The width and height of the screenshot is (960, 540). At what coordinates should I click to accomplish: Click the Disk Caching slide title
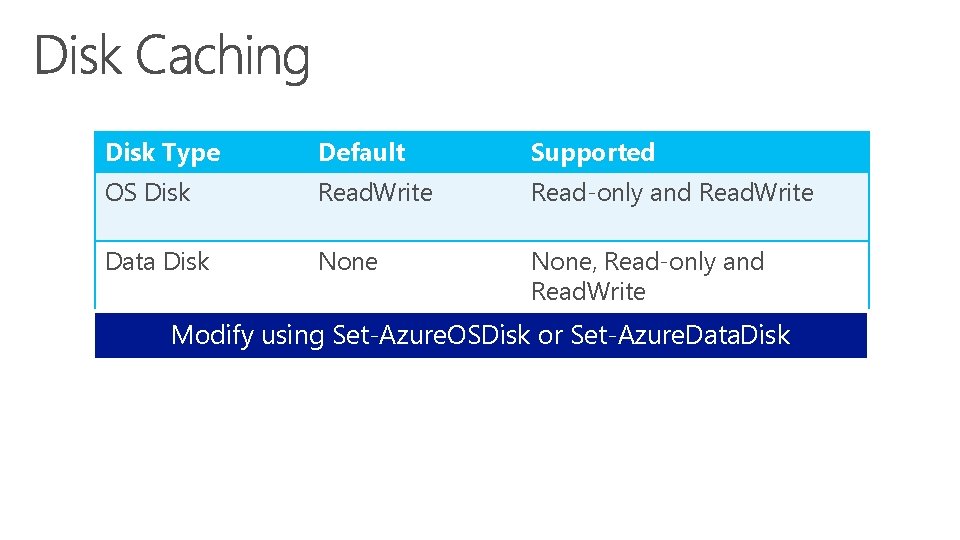pos(172,56)
